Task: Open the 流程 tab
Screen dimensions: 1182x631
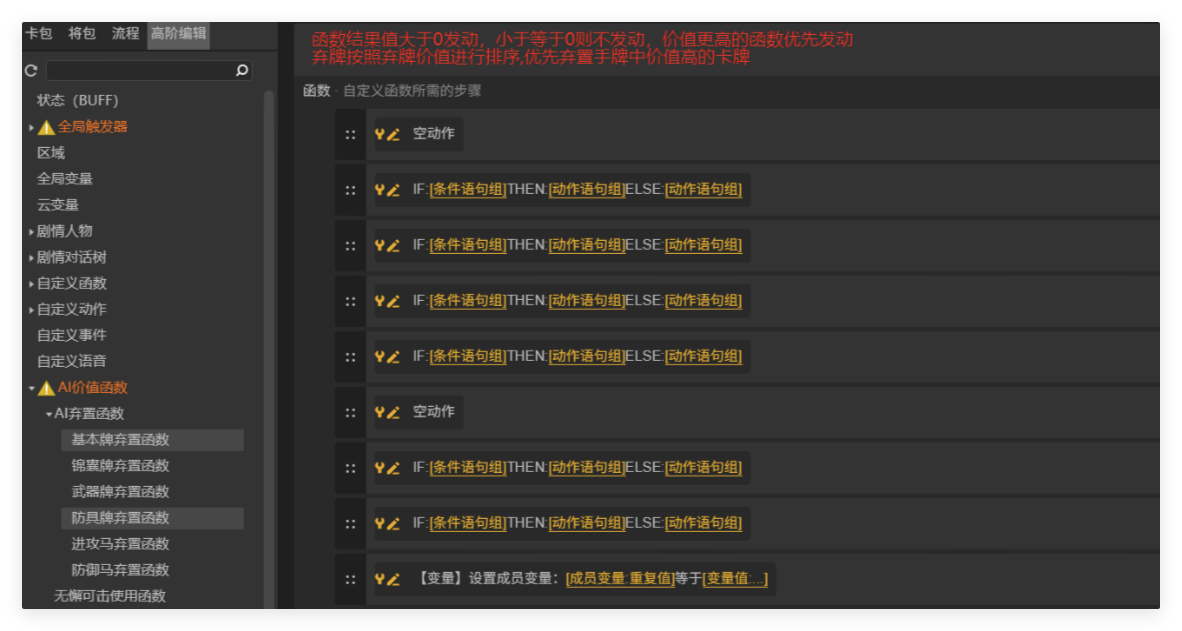Action: [124, 32]
